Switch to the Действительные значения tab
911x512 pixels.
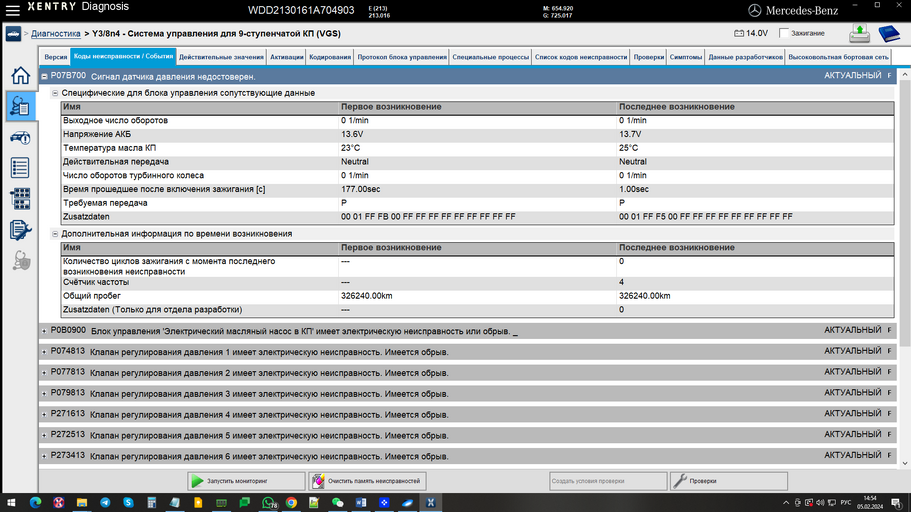point(221,57)
